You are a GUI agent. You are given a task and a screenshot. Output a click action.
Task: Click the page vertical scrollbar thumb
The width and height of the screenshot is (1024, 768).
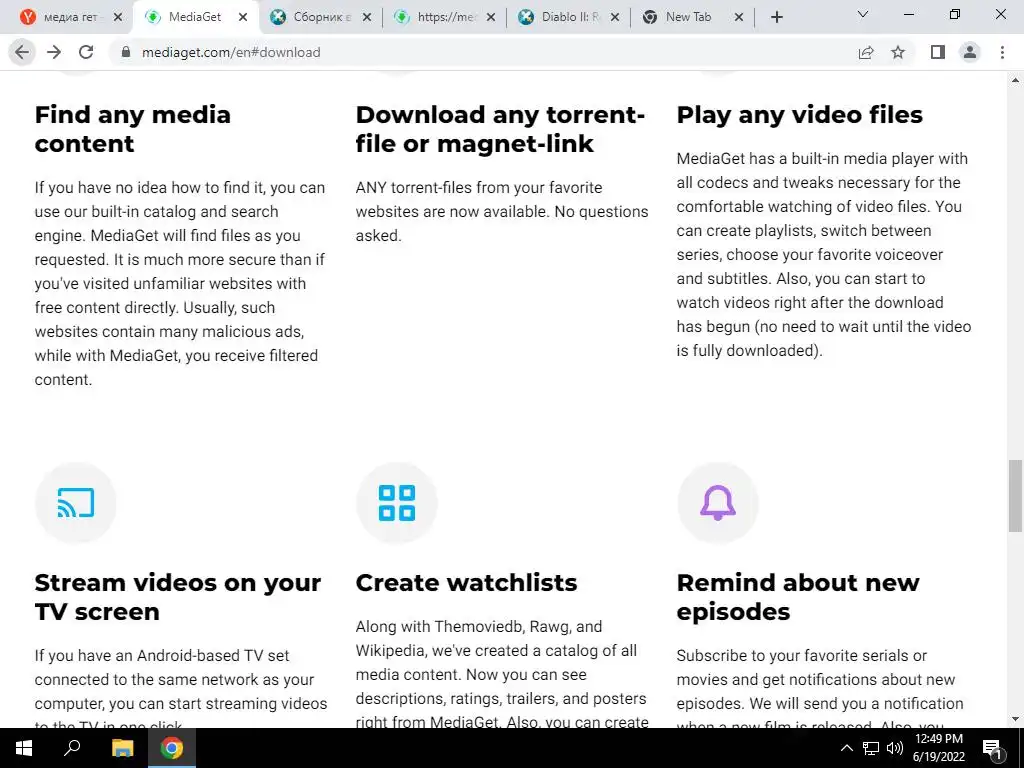(x=1015, y=496)
